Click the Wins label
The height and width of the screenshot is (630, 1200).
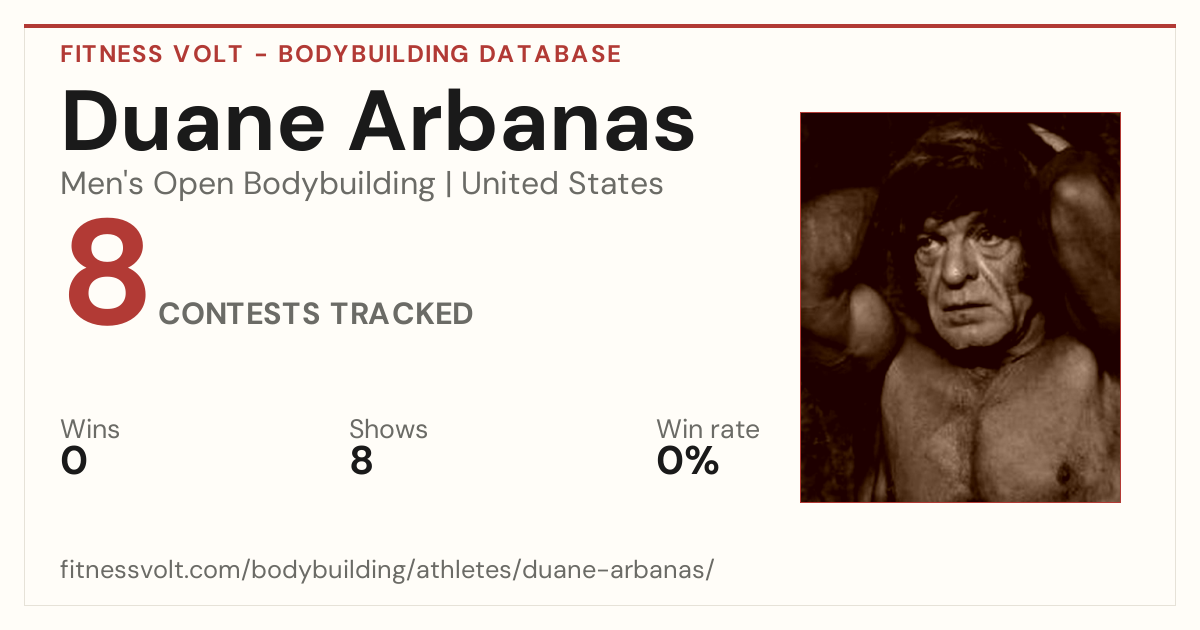pos(90,430)
